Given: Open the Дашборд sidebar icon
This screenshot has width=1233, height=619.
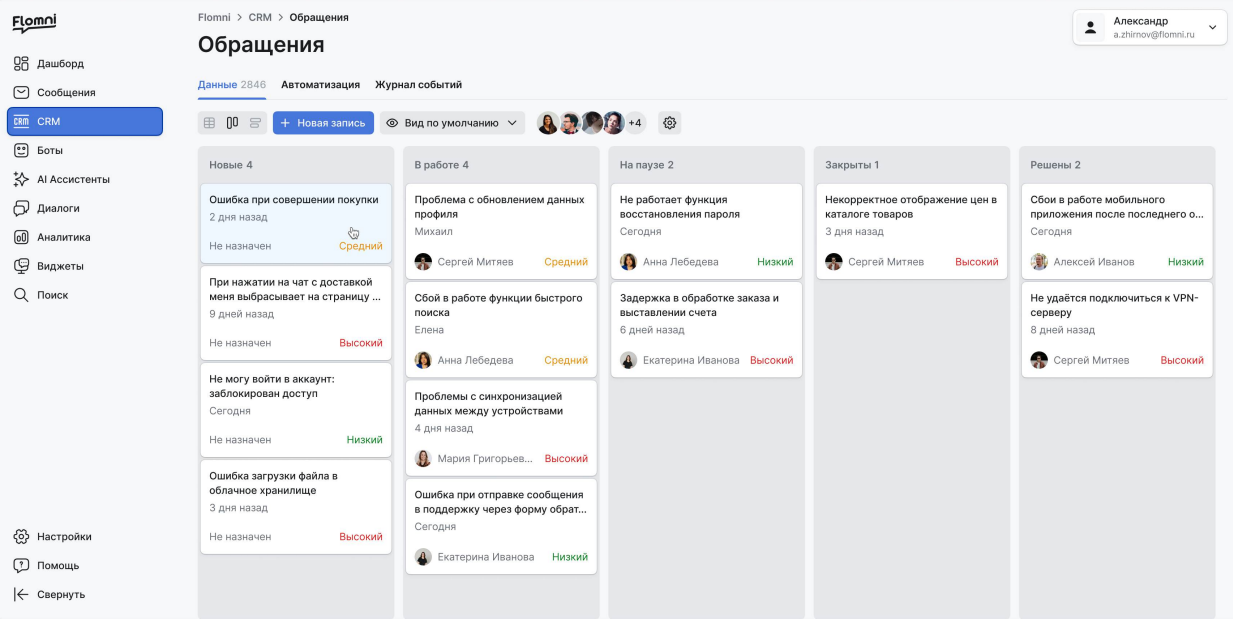Looking at the screenshot, I should (21, 63).
